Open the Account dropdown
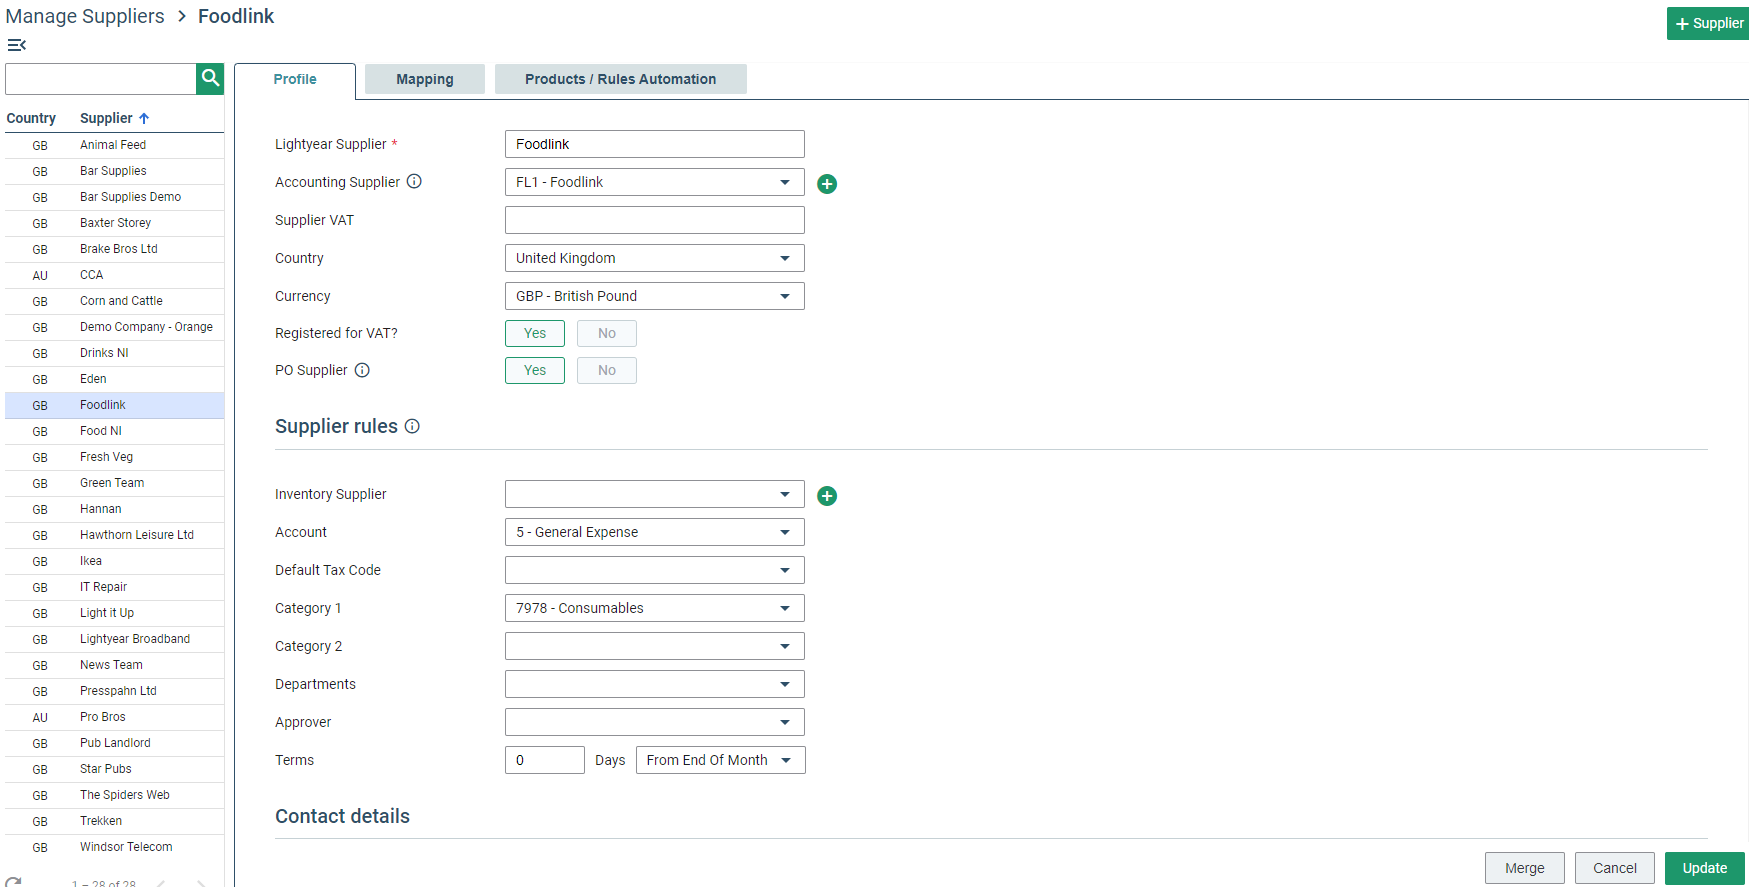1749x887 pixels. tap(655, 532)
